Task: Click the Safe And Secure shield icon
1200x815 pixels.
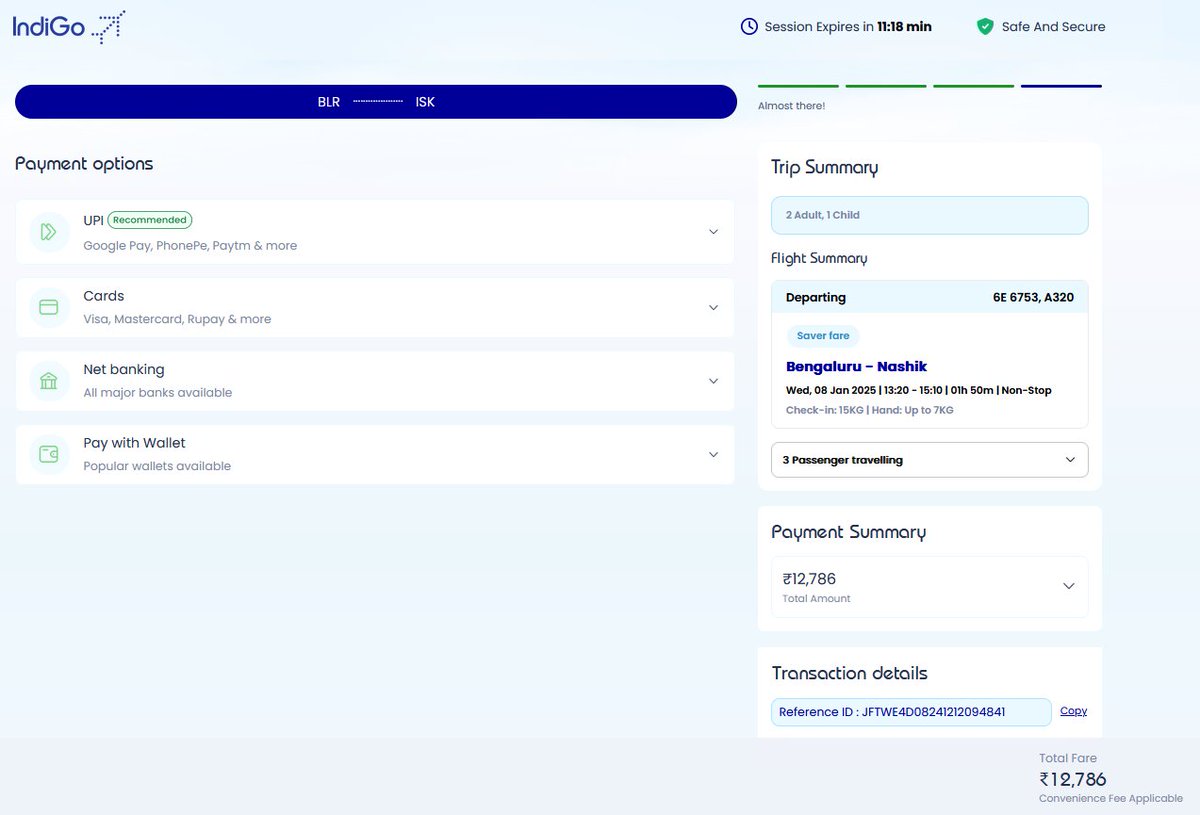Action: point(986,27)
